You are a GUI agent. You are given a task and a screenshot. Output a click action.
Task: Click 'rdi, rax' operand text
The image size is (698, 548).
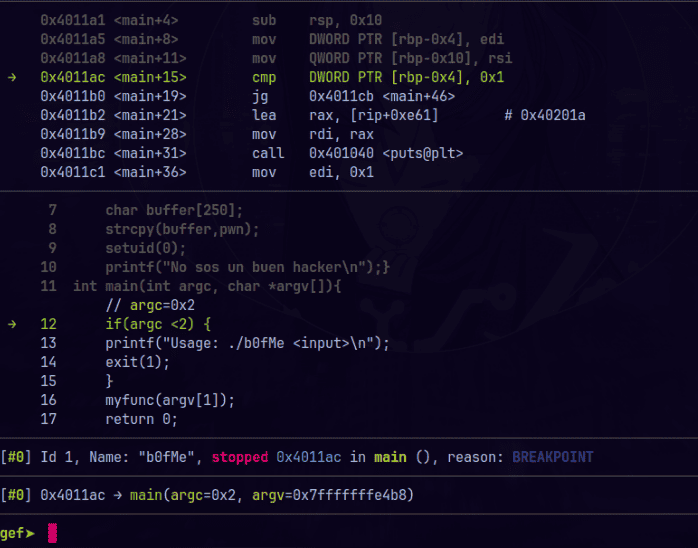(x=341, y=134)
